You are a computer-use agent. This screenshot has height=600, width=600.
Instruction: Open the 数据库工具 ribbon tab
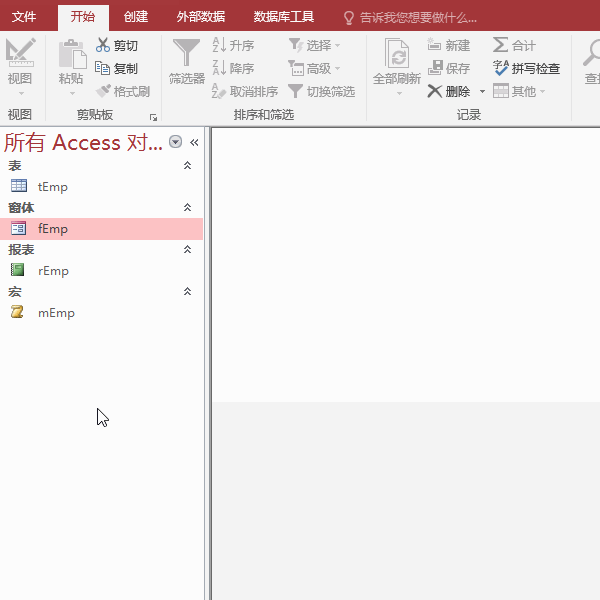pyautogui.click(x=284, y=17)
